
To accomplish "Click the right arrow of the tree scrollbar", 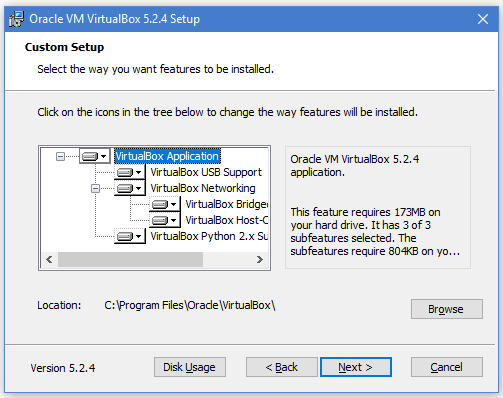I will point(260,259).
